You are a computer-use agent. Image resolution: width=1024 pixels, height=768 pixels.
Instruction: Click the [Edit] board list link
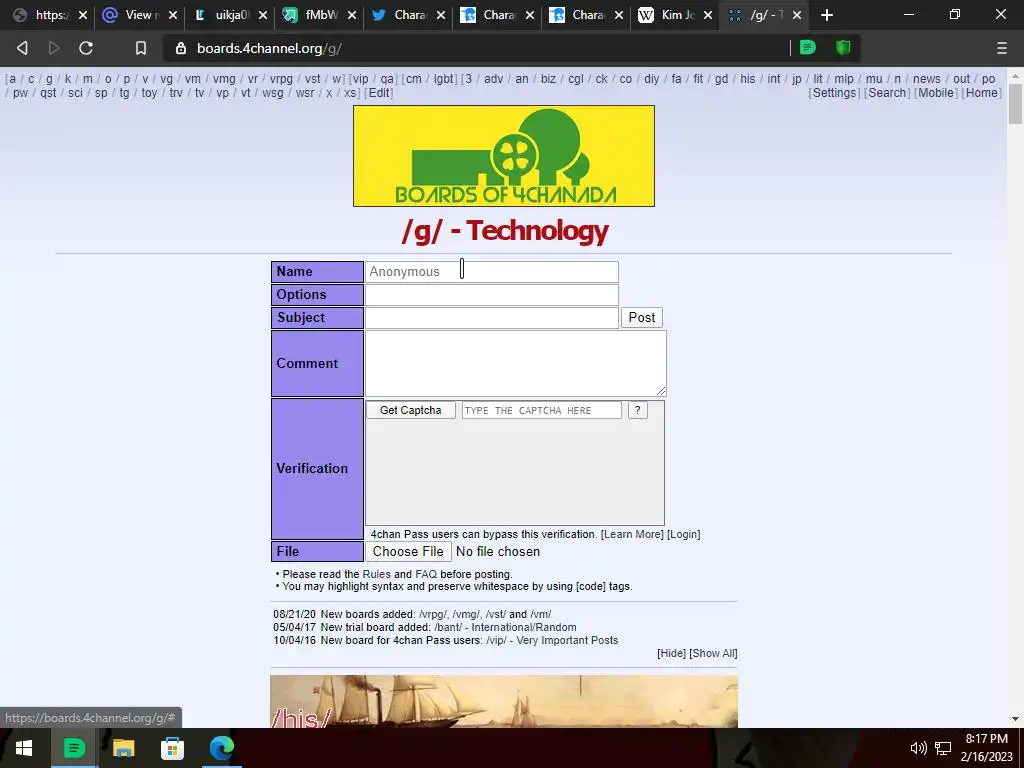(379, 93)
